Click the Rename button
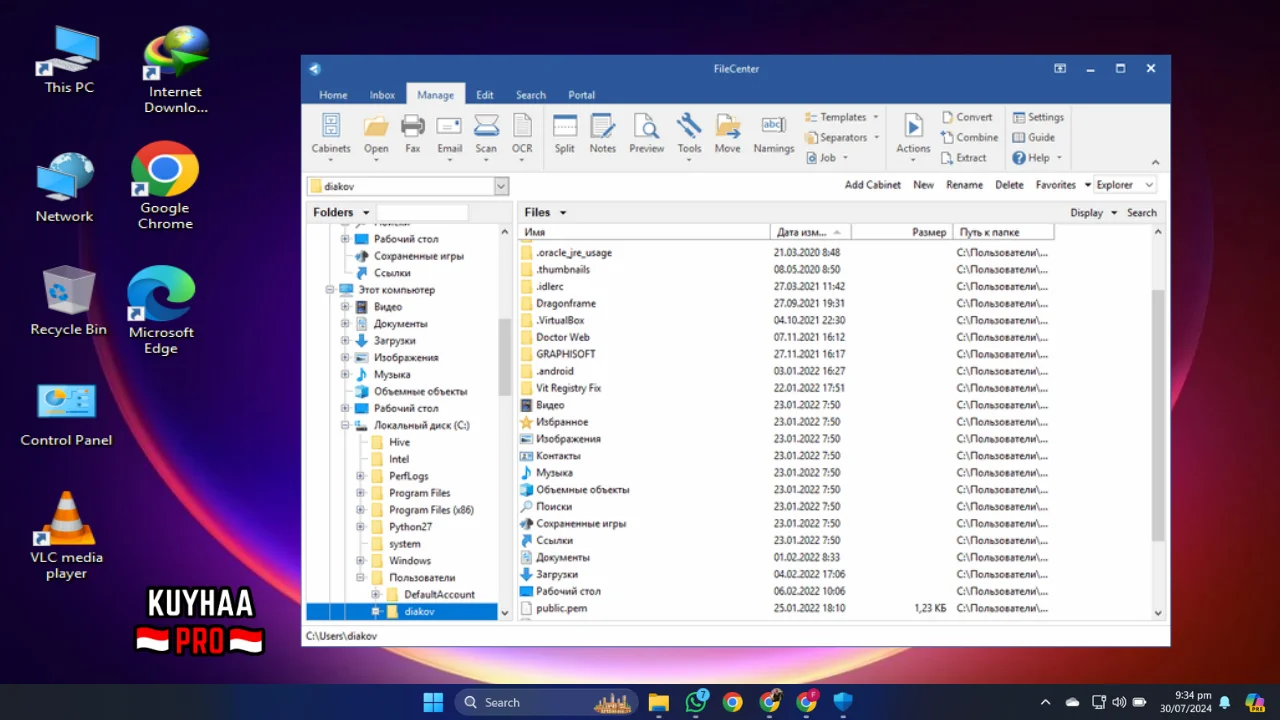The height and width of the screenshot is (720, 1280). pyautogui.click(x=964, y=185)
